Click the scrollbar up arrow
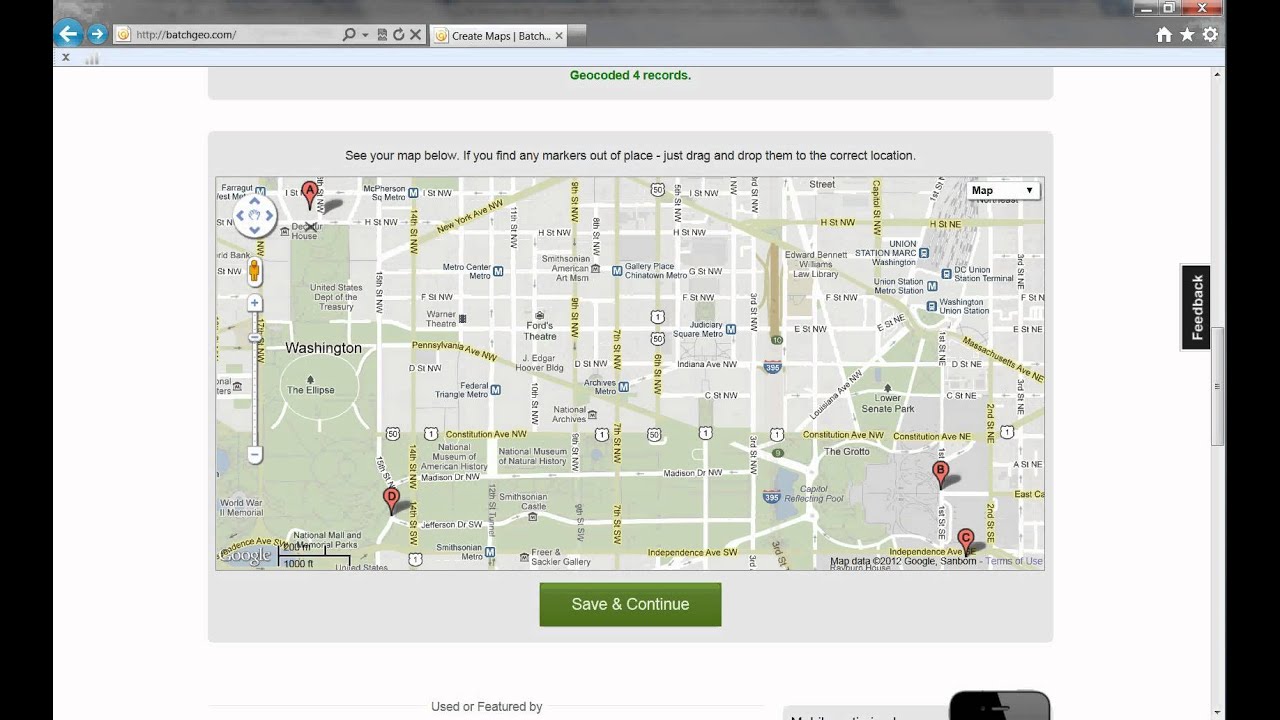 click(x=1217, y=73)
